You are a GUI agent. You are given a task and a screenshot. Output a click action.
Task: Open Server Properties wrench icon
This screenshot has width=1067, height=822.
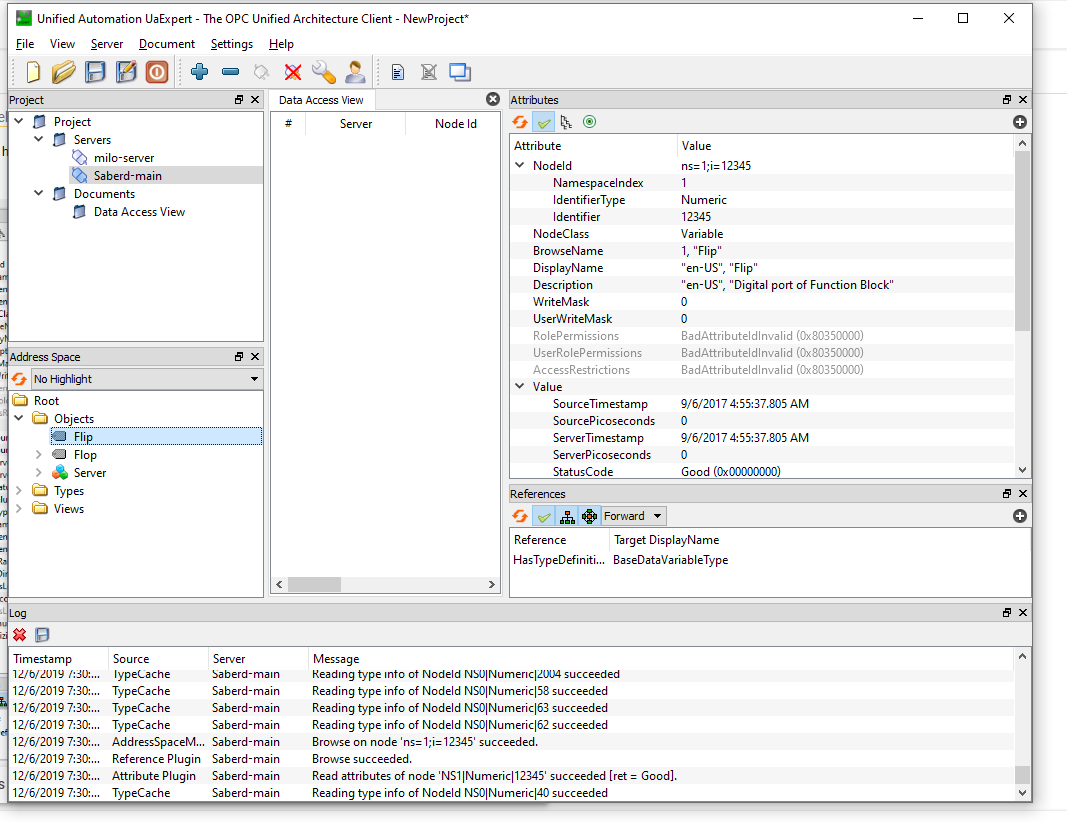(x=324, y=71)
